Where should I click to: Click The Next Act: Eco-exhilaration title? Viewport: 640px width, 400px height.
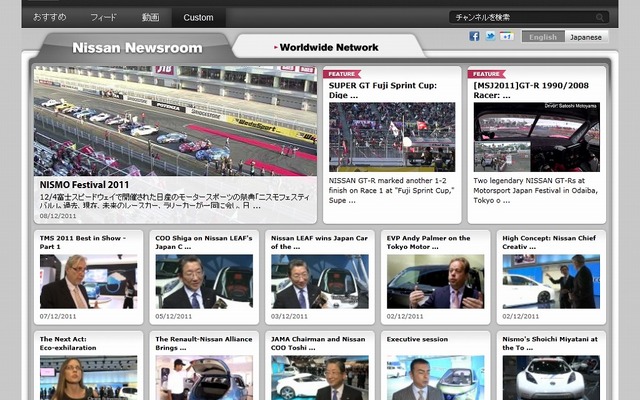[68, 343]
